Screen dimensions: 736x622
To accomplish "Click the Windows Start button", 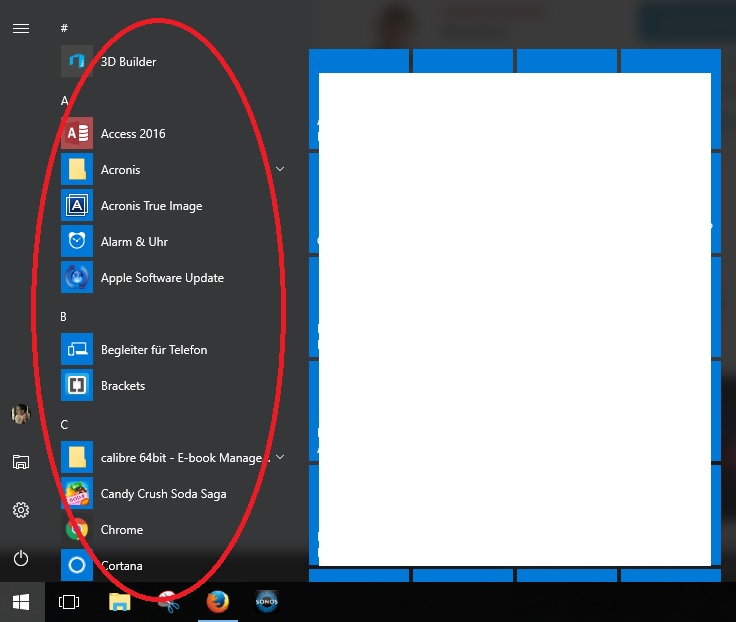I will pos(21,602).
